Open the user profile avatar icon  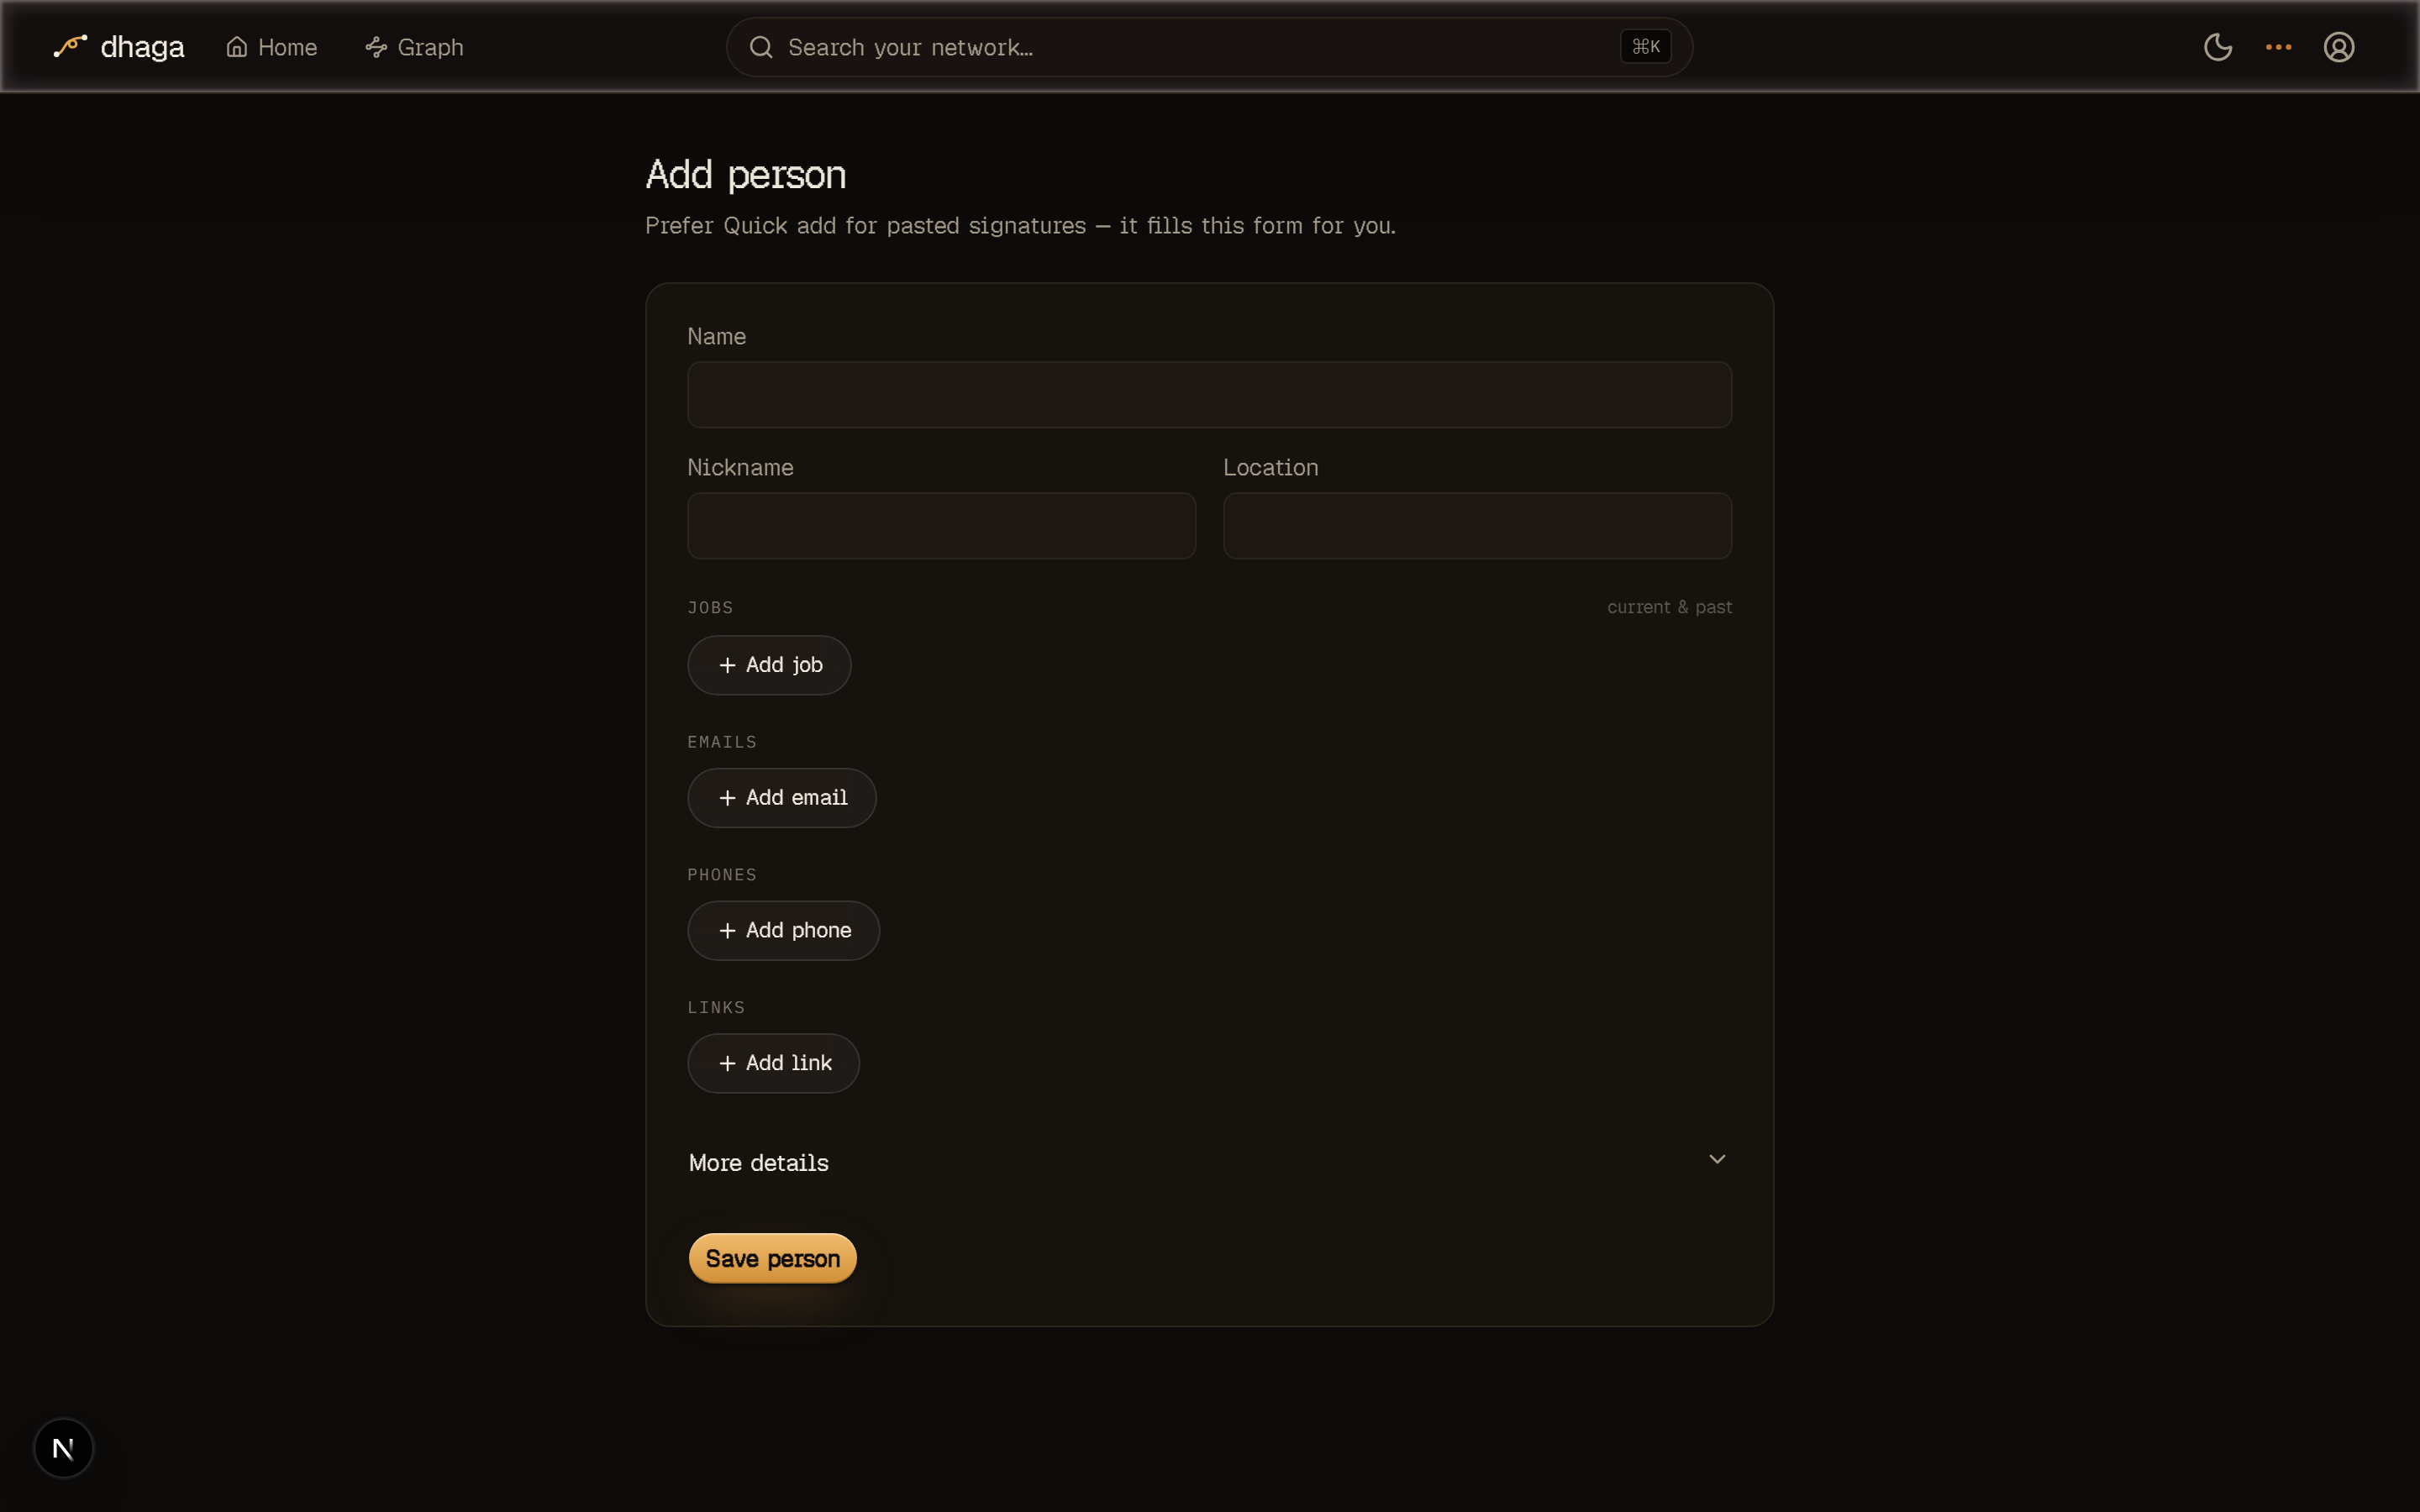tap(2338, 47)
